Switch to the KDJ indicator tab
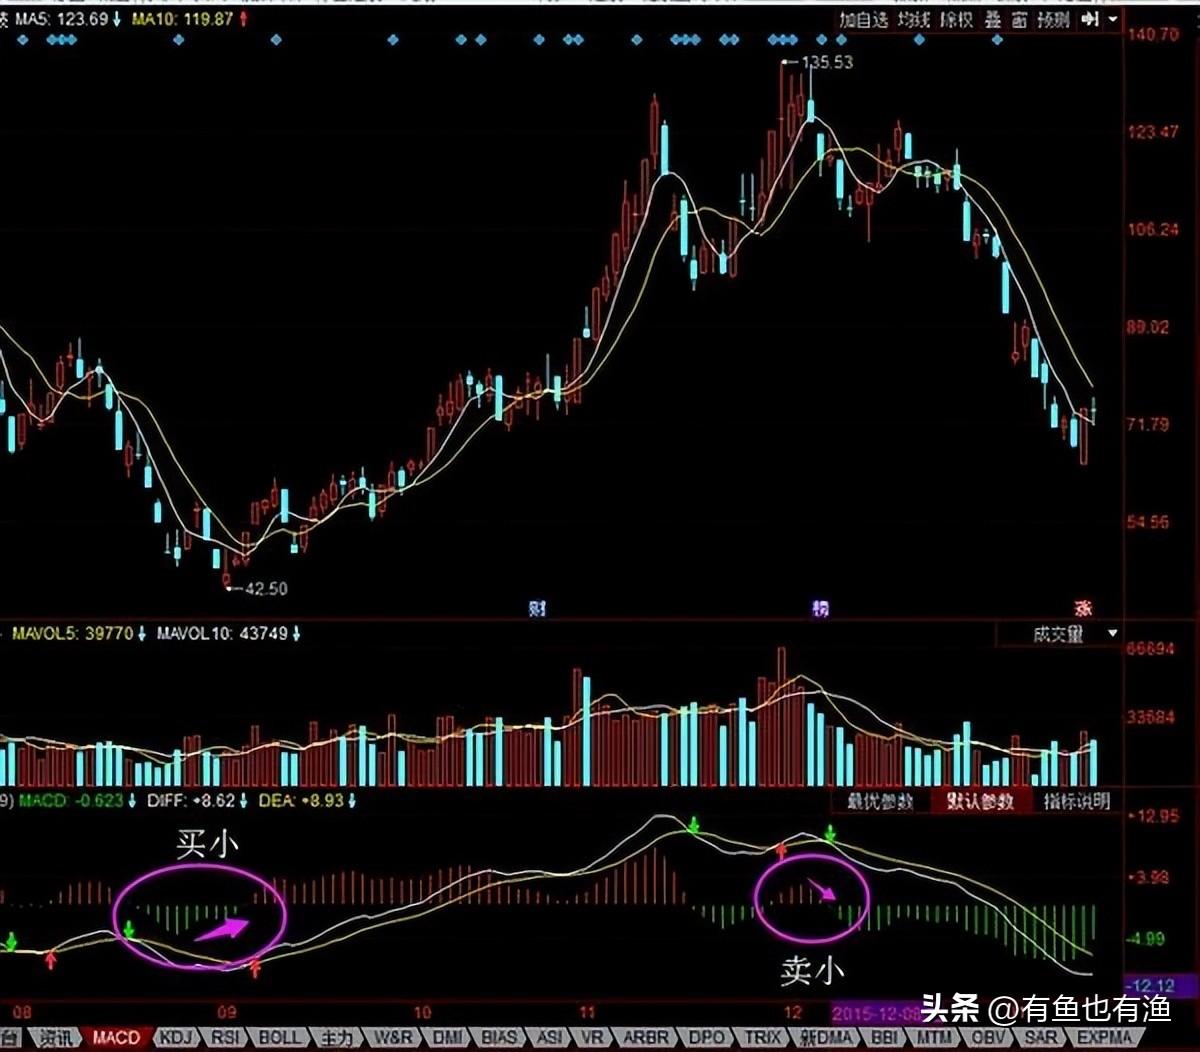This screenshot has height=1052, width=1200. tap(175, 1038)
